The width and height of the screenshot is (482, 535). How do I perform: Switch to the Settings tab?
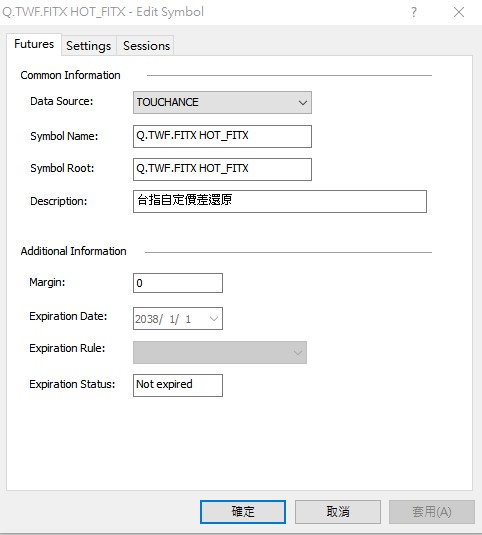[89, 45]
